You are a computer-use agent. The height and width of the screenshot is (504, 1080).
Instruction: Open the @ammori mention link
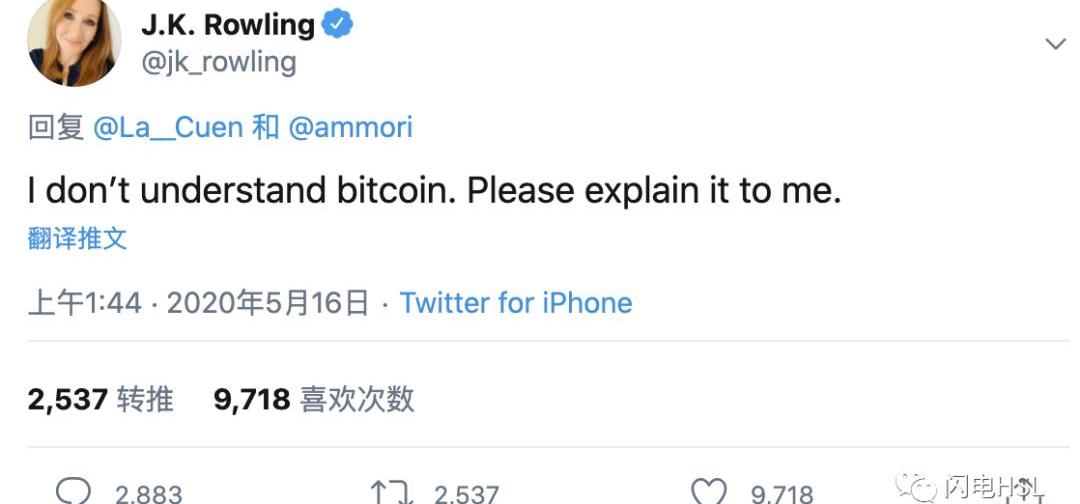coord(350,127)
